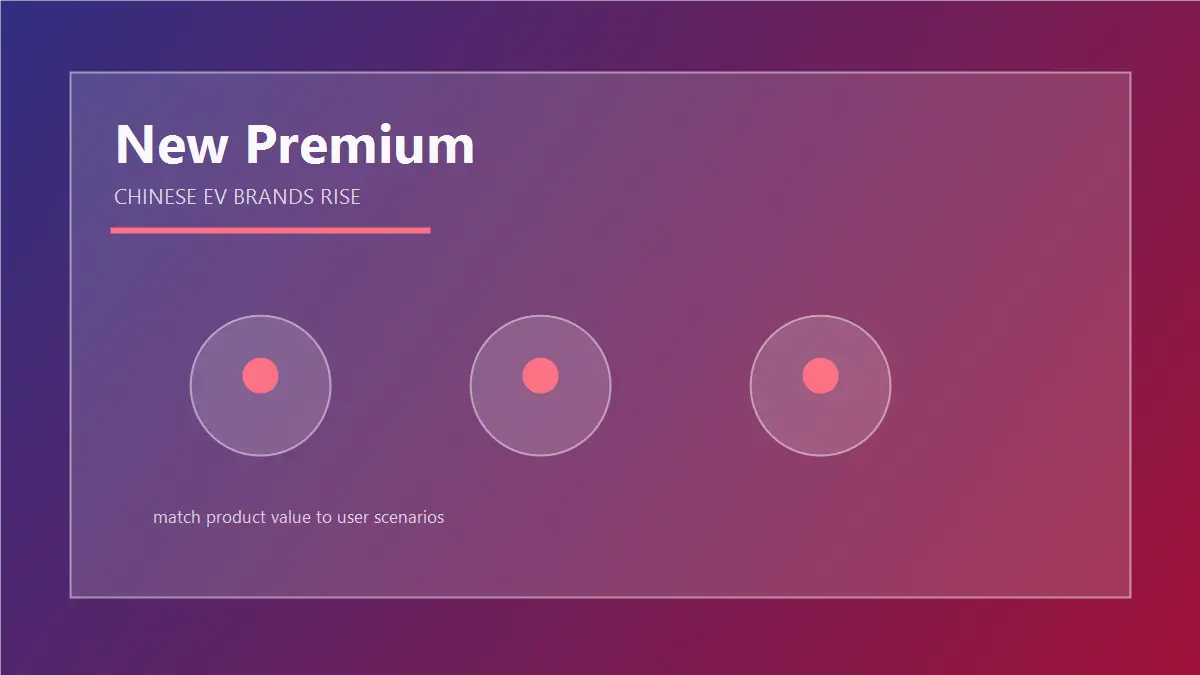
Task: Click the word "Premium" in the title
Action: (361, 145)
